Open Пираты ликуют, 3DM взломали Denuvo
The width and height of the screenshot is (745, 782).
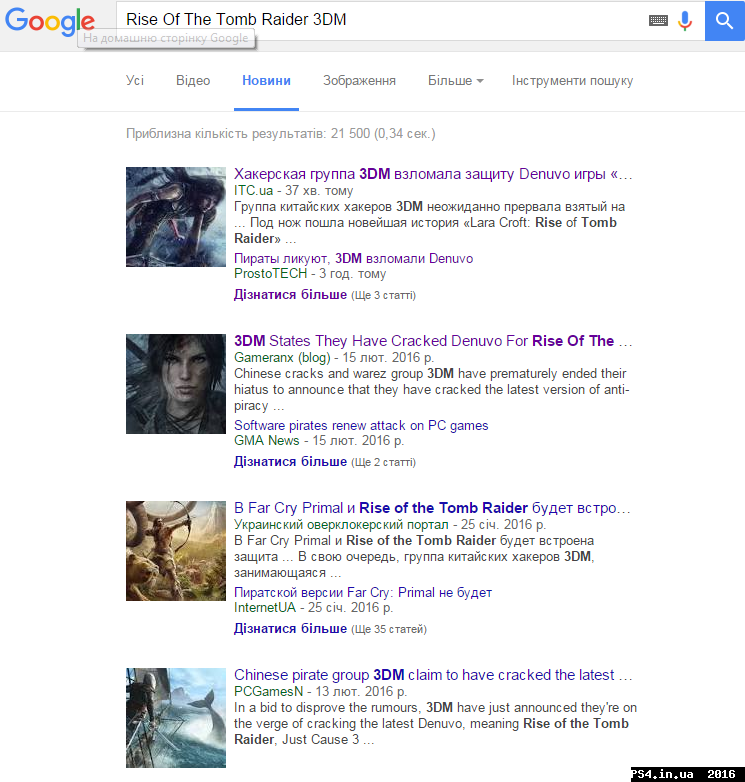(353, 258)
